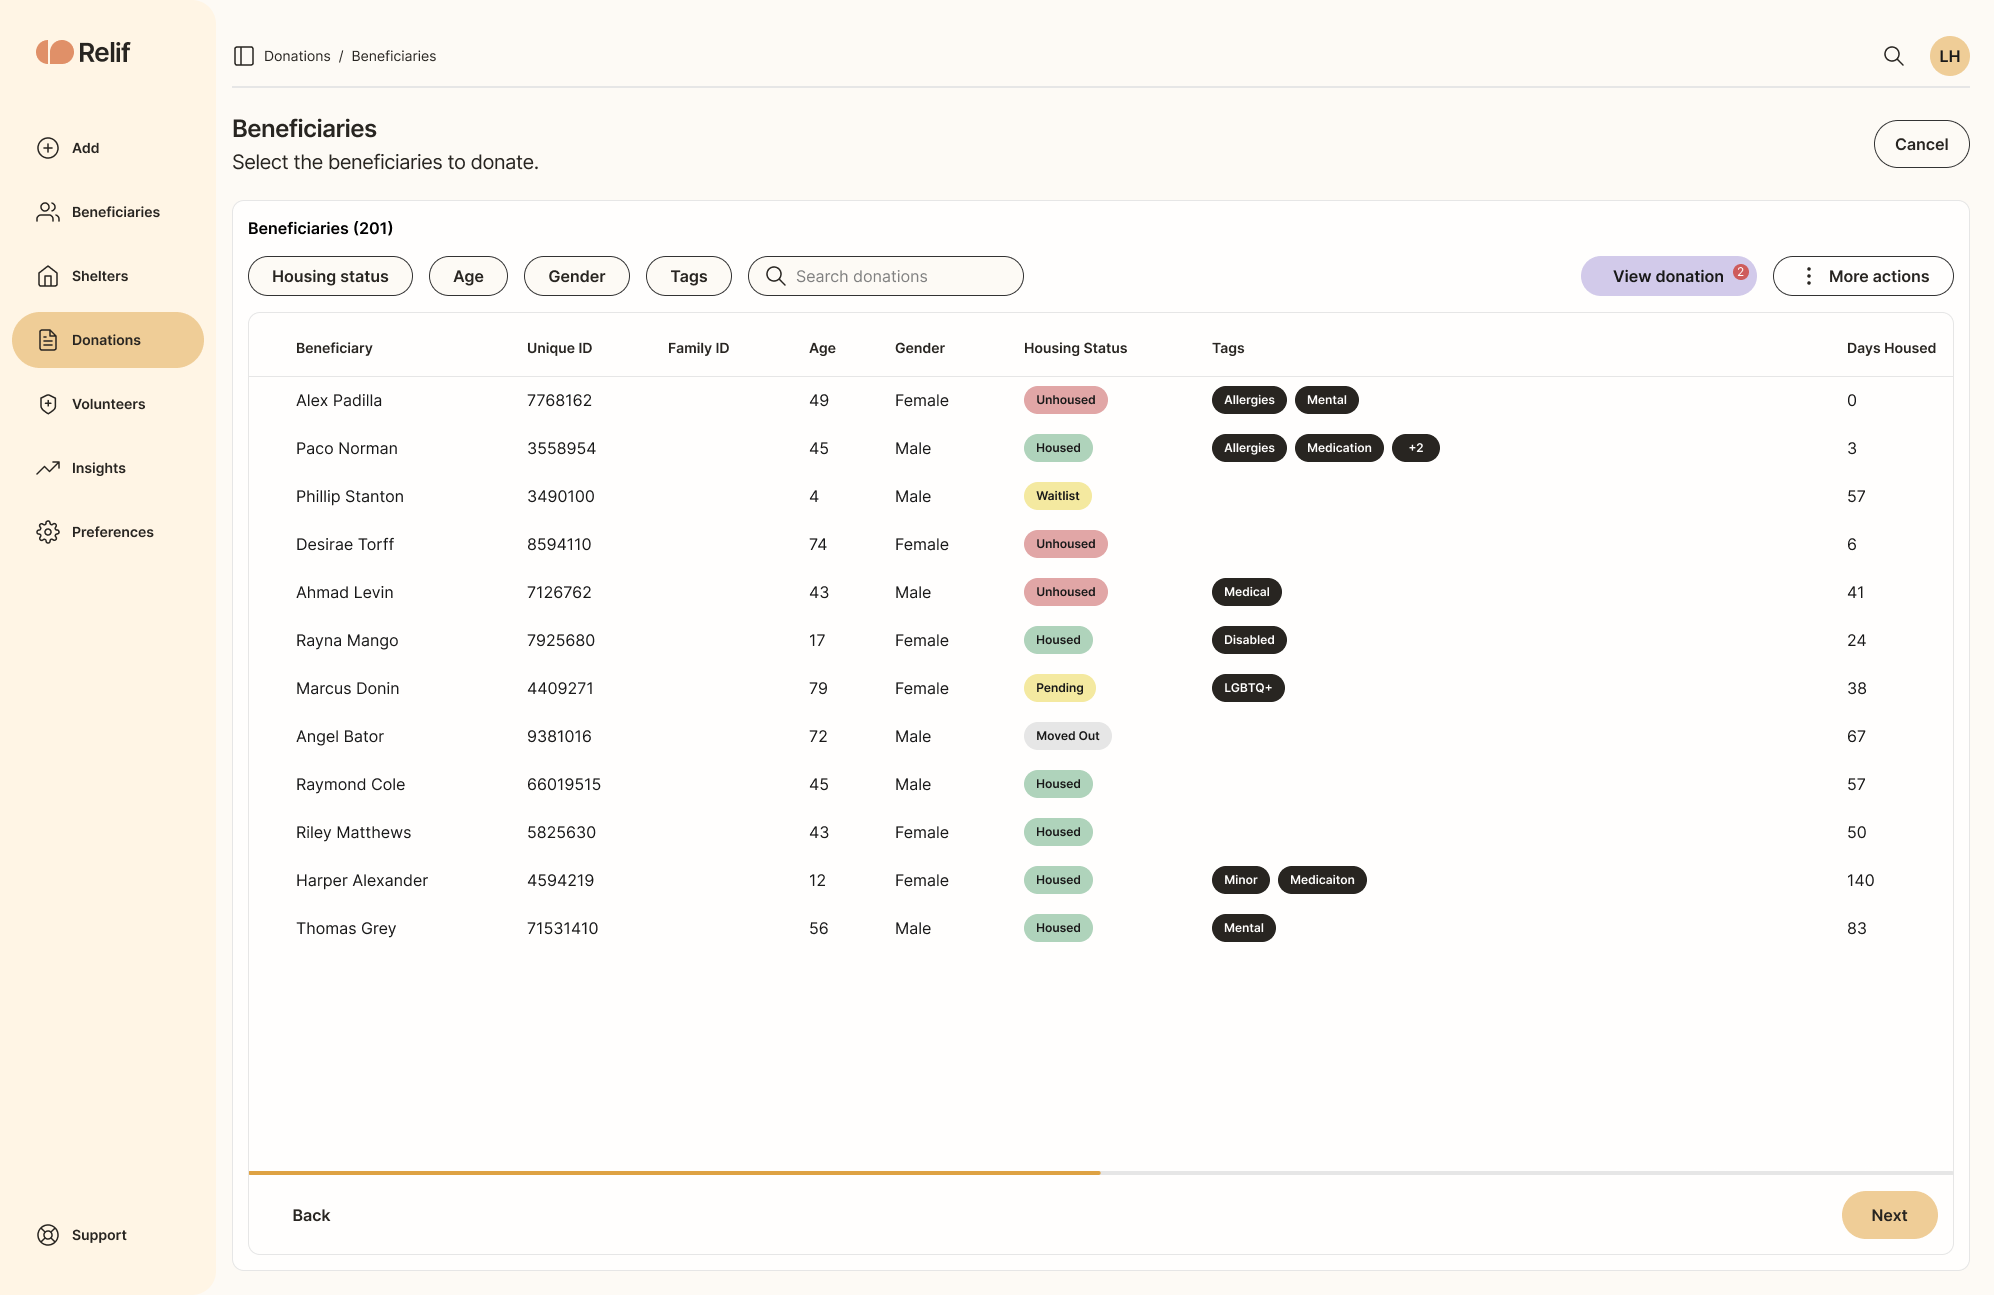Image resolution: width=1994 pixels, height=1295 pixels.
Task: Open the Gender filter
Action: [x=577, y=276]
